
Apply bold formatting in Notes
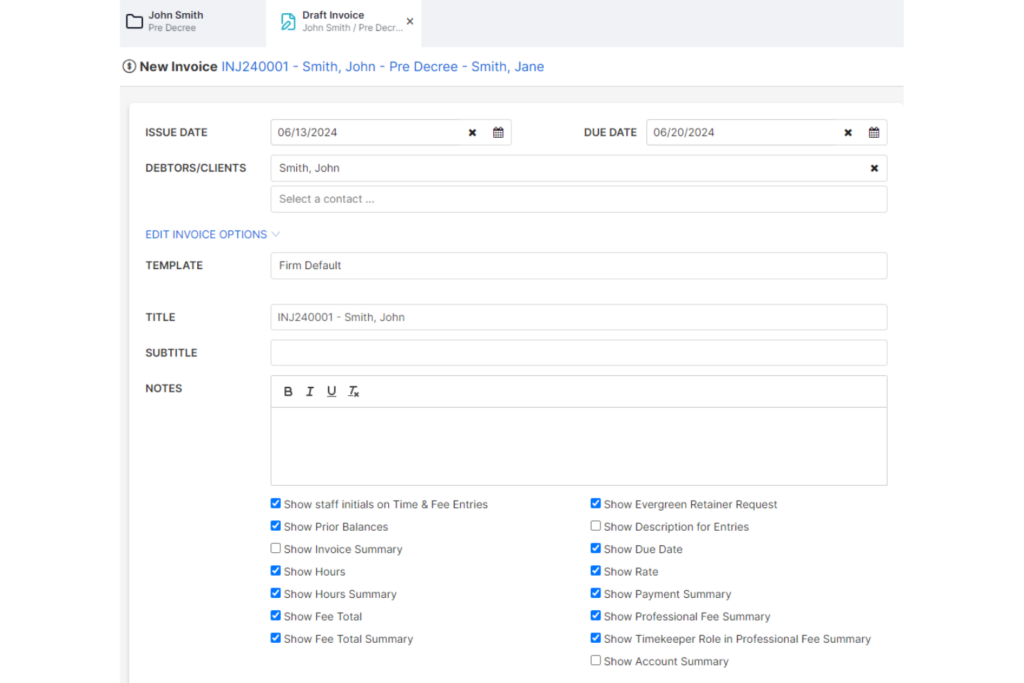(x=288, y=391)
